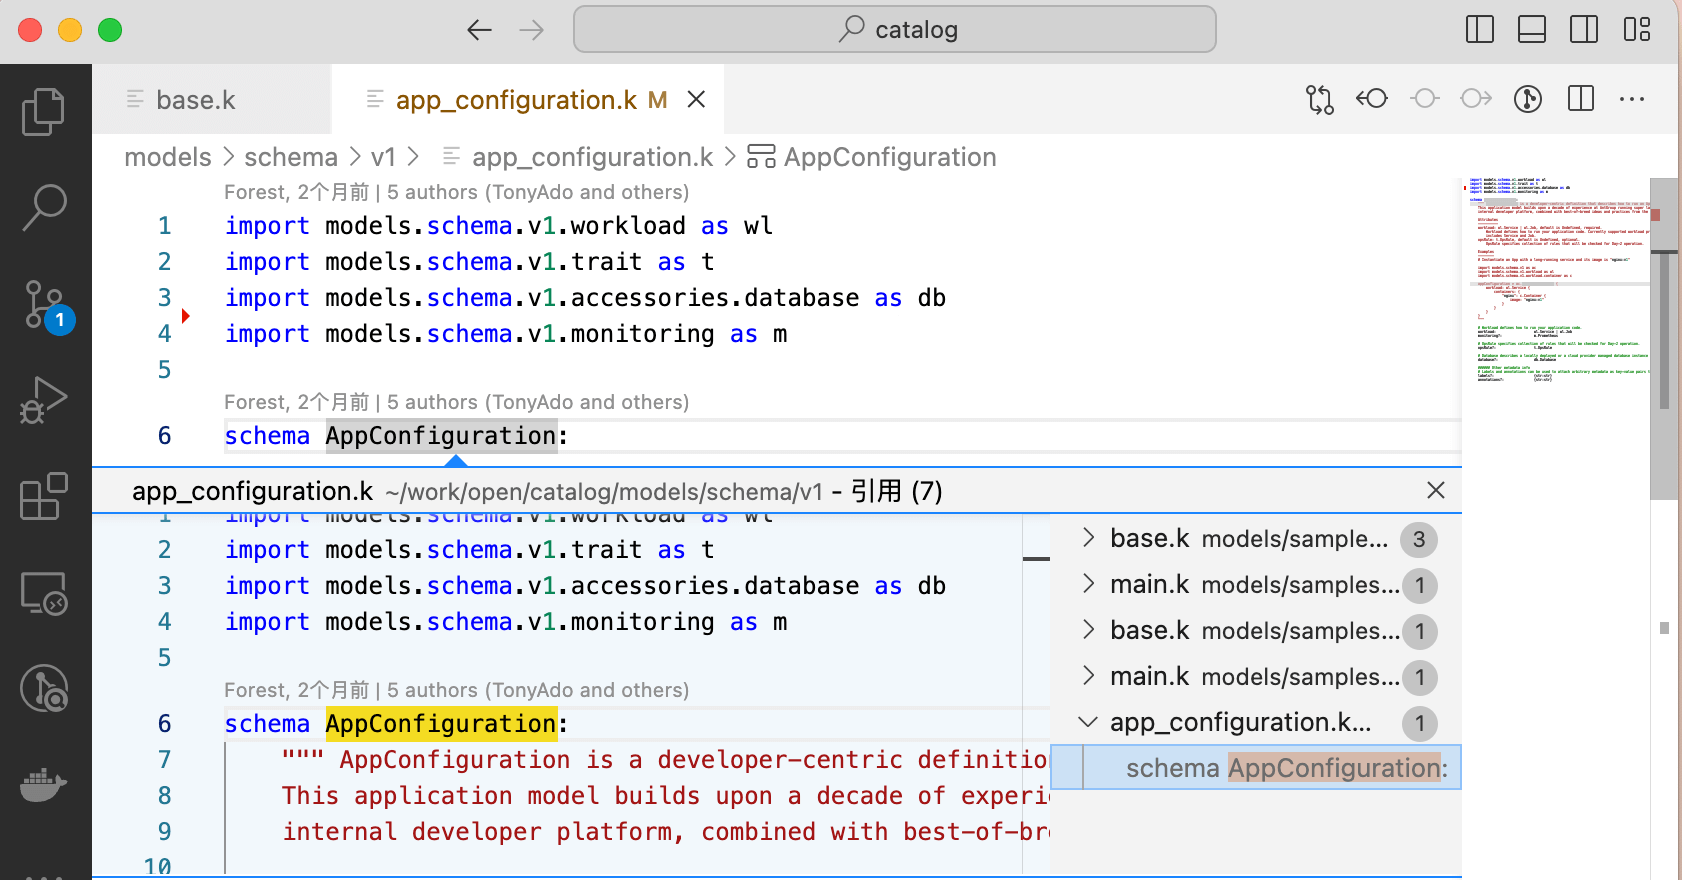Expand the first main.k references group

click(1089, 585)
